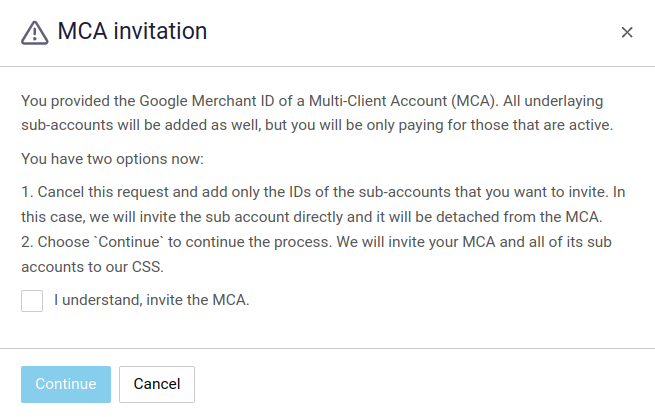The width and height of the screenshot is (655, 417).
Task: Click the quoted `Continue` word in option 2
Action: [x=129, y=242]
